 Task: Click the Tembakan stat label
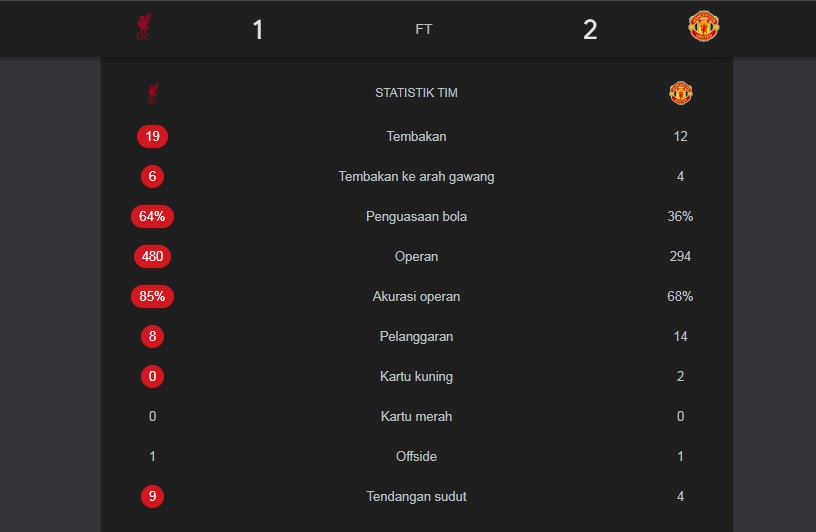click(416, 136)
